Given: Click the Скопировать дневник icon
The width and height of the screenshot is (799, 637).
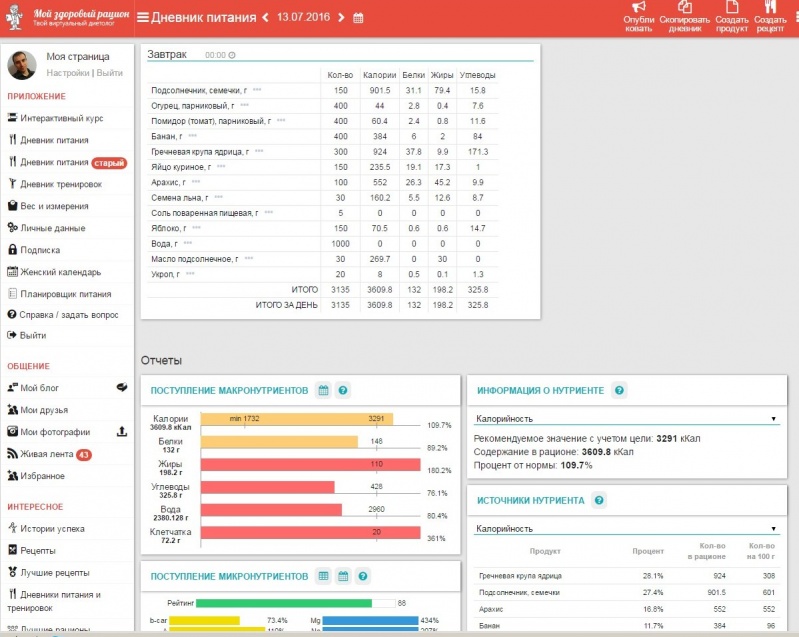Looking at the screenshot, I should [686, 8].
